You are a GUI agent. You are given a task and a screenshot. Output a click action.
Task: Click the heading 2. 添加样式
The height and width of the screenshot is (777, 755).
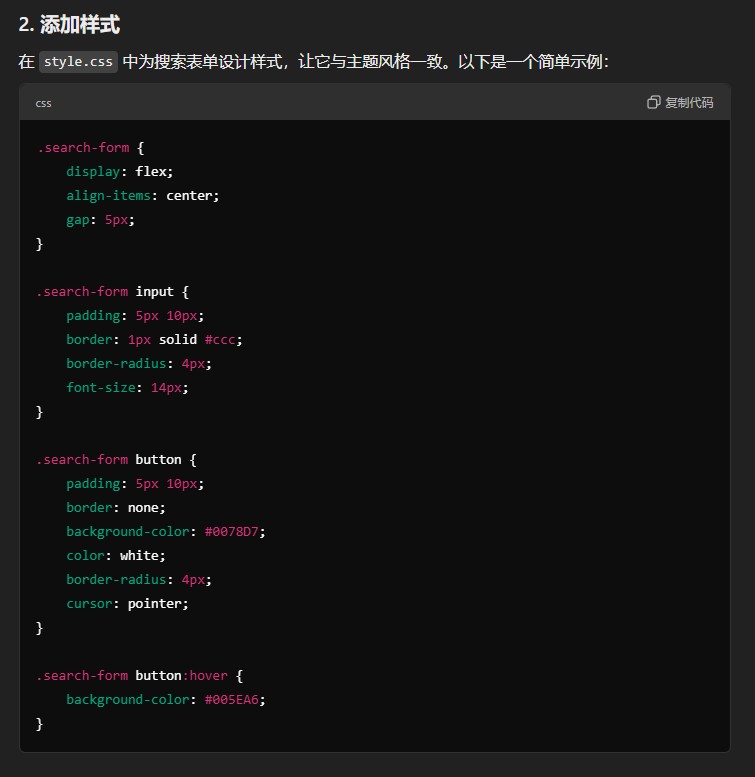tap(69, 24)
